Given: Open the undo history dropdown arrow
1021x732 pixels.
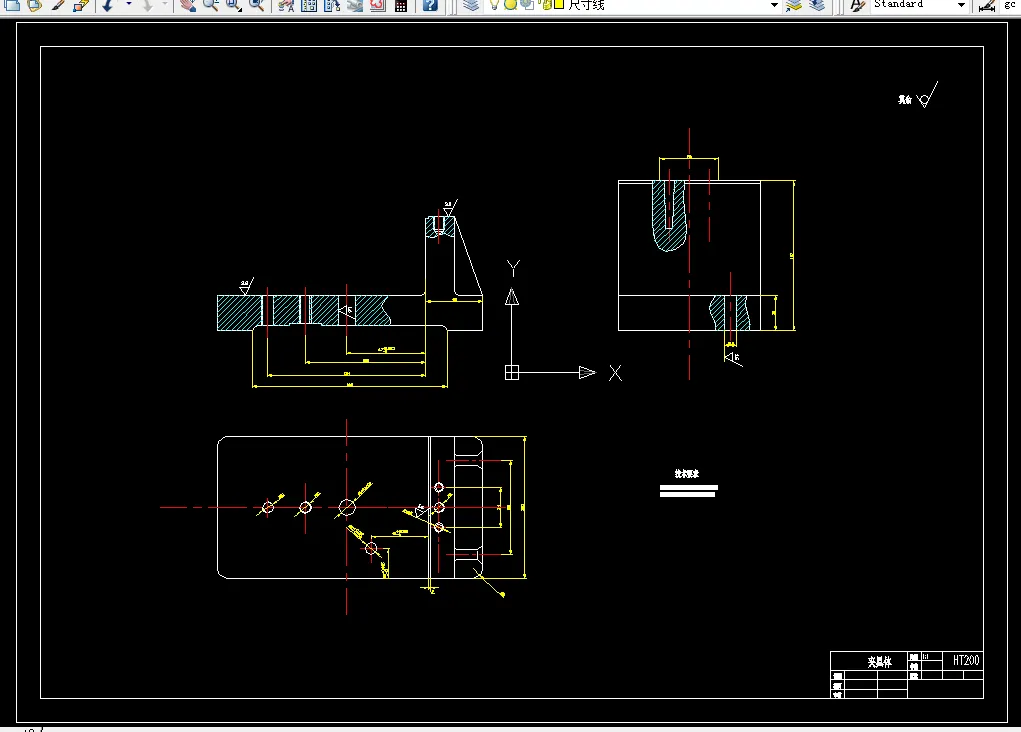Looking at the screenshot, I should pos(128,5).
